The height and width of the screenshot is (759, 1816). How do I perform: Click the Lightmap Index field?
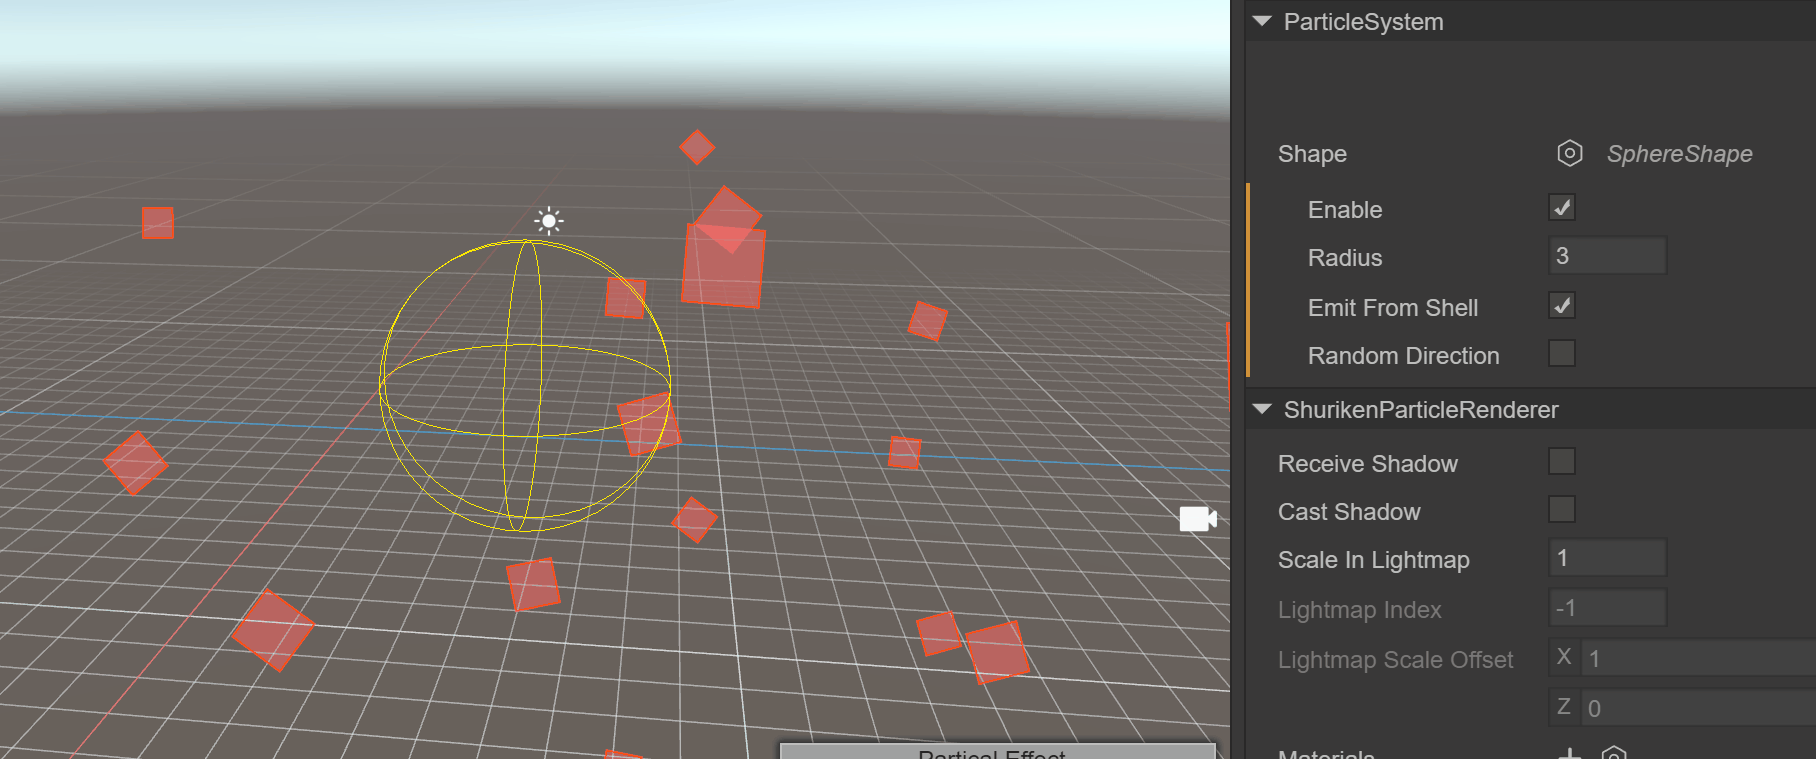(1607, 608)
